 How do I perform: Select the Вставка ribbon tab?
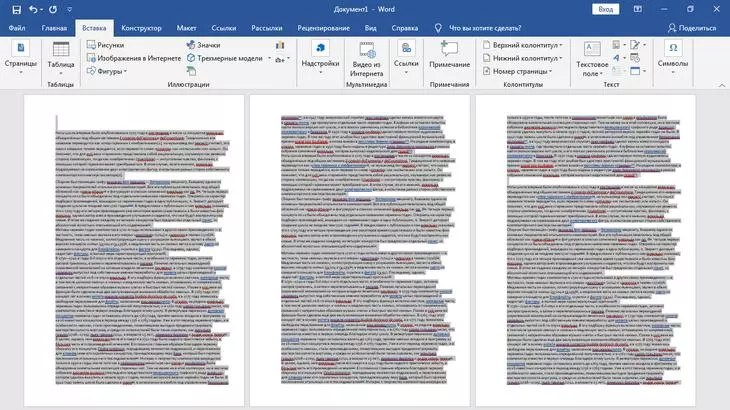[94, 28]
